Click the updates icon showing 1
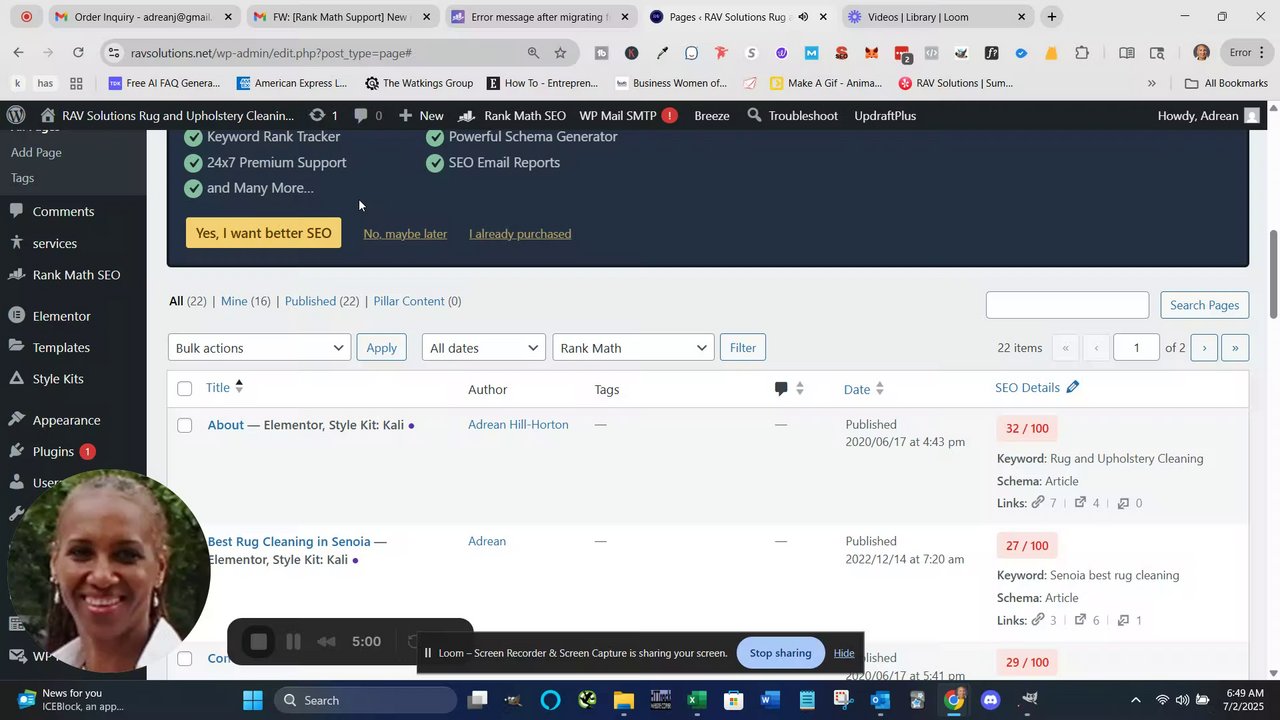This screenshot has width=1280, height=720. pos(323,115)
